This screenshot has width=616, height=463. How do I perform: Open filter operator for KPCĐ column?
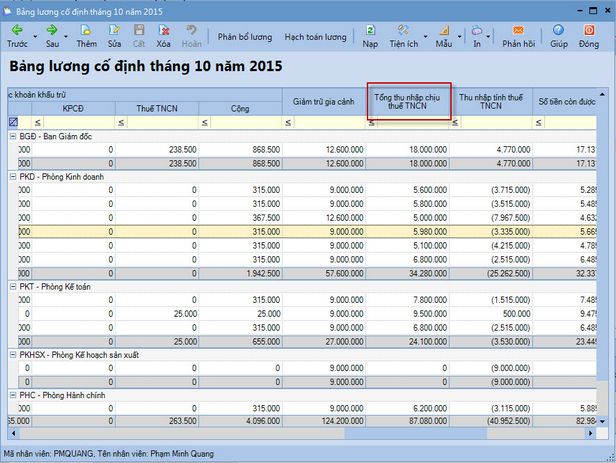pos(38,123)
